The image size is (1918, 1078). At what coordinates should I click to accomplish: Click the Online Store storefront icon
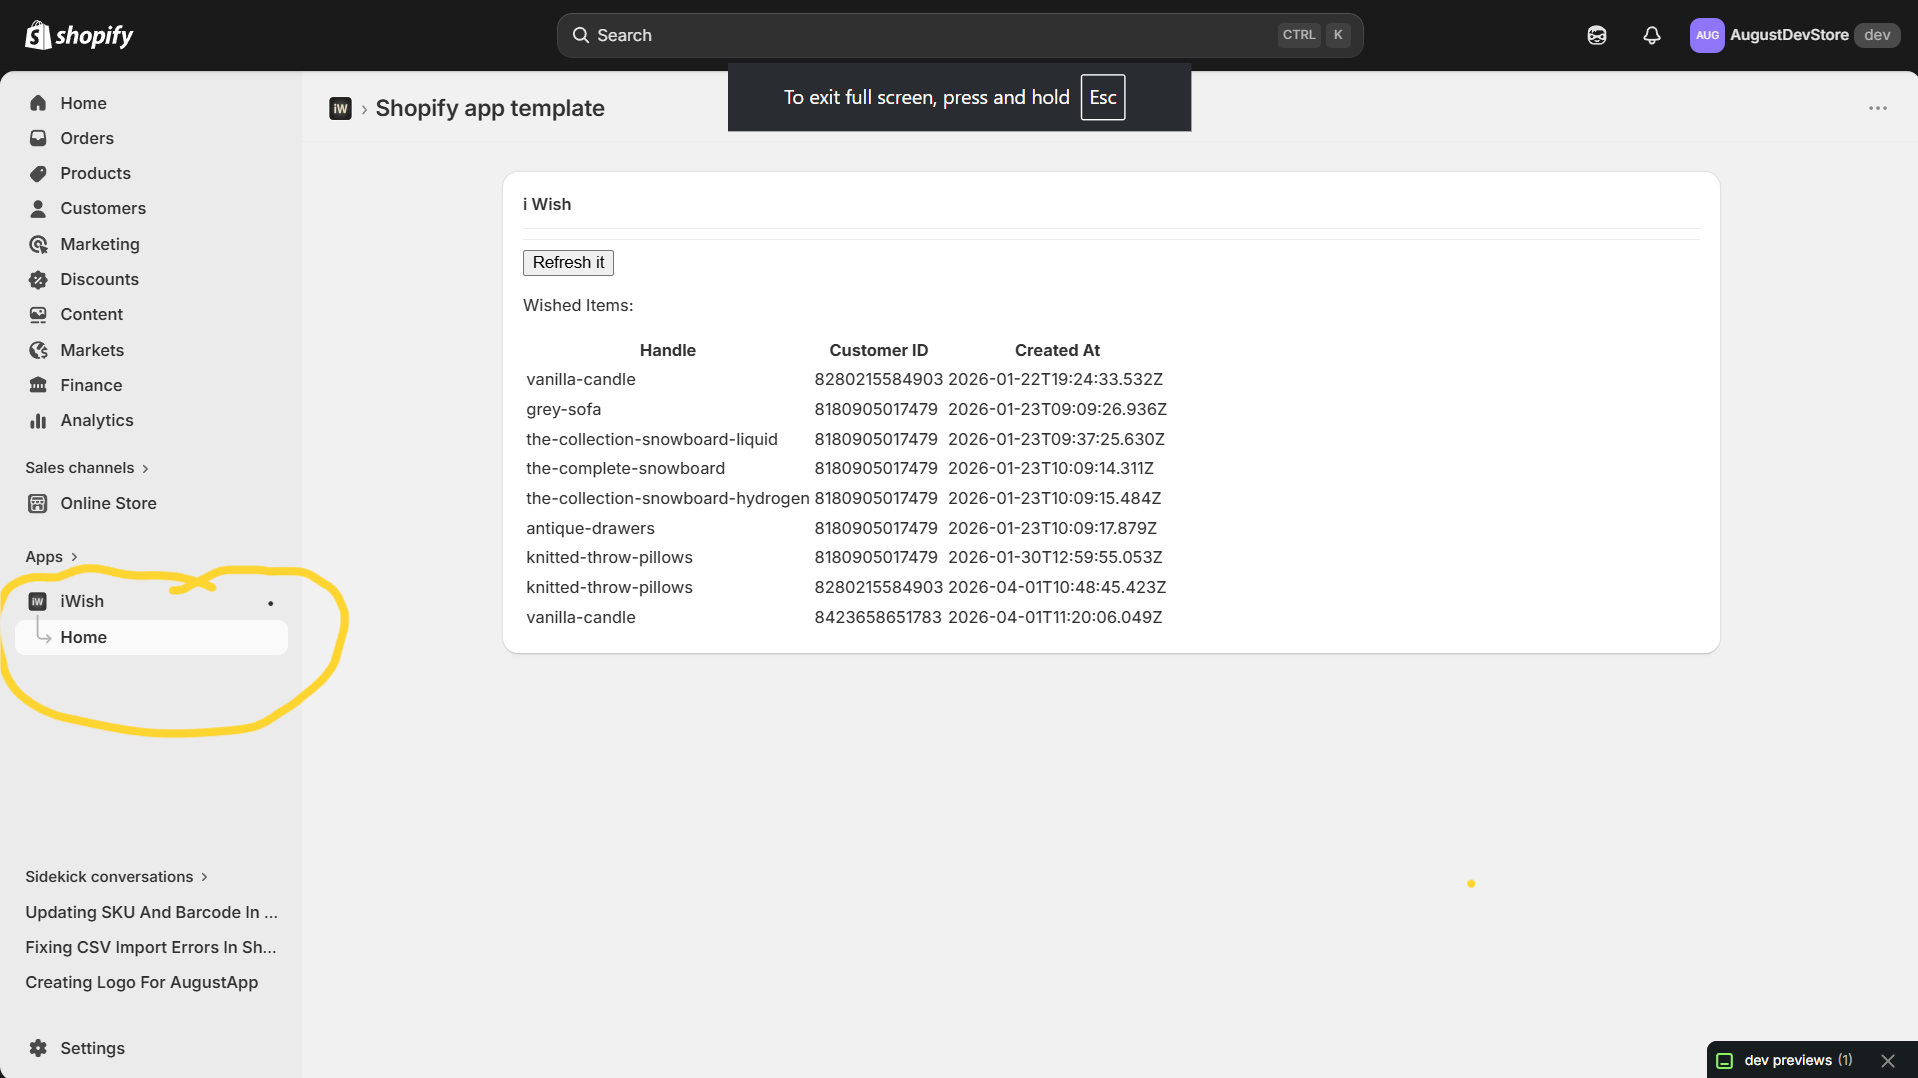tap(38, 503)
